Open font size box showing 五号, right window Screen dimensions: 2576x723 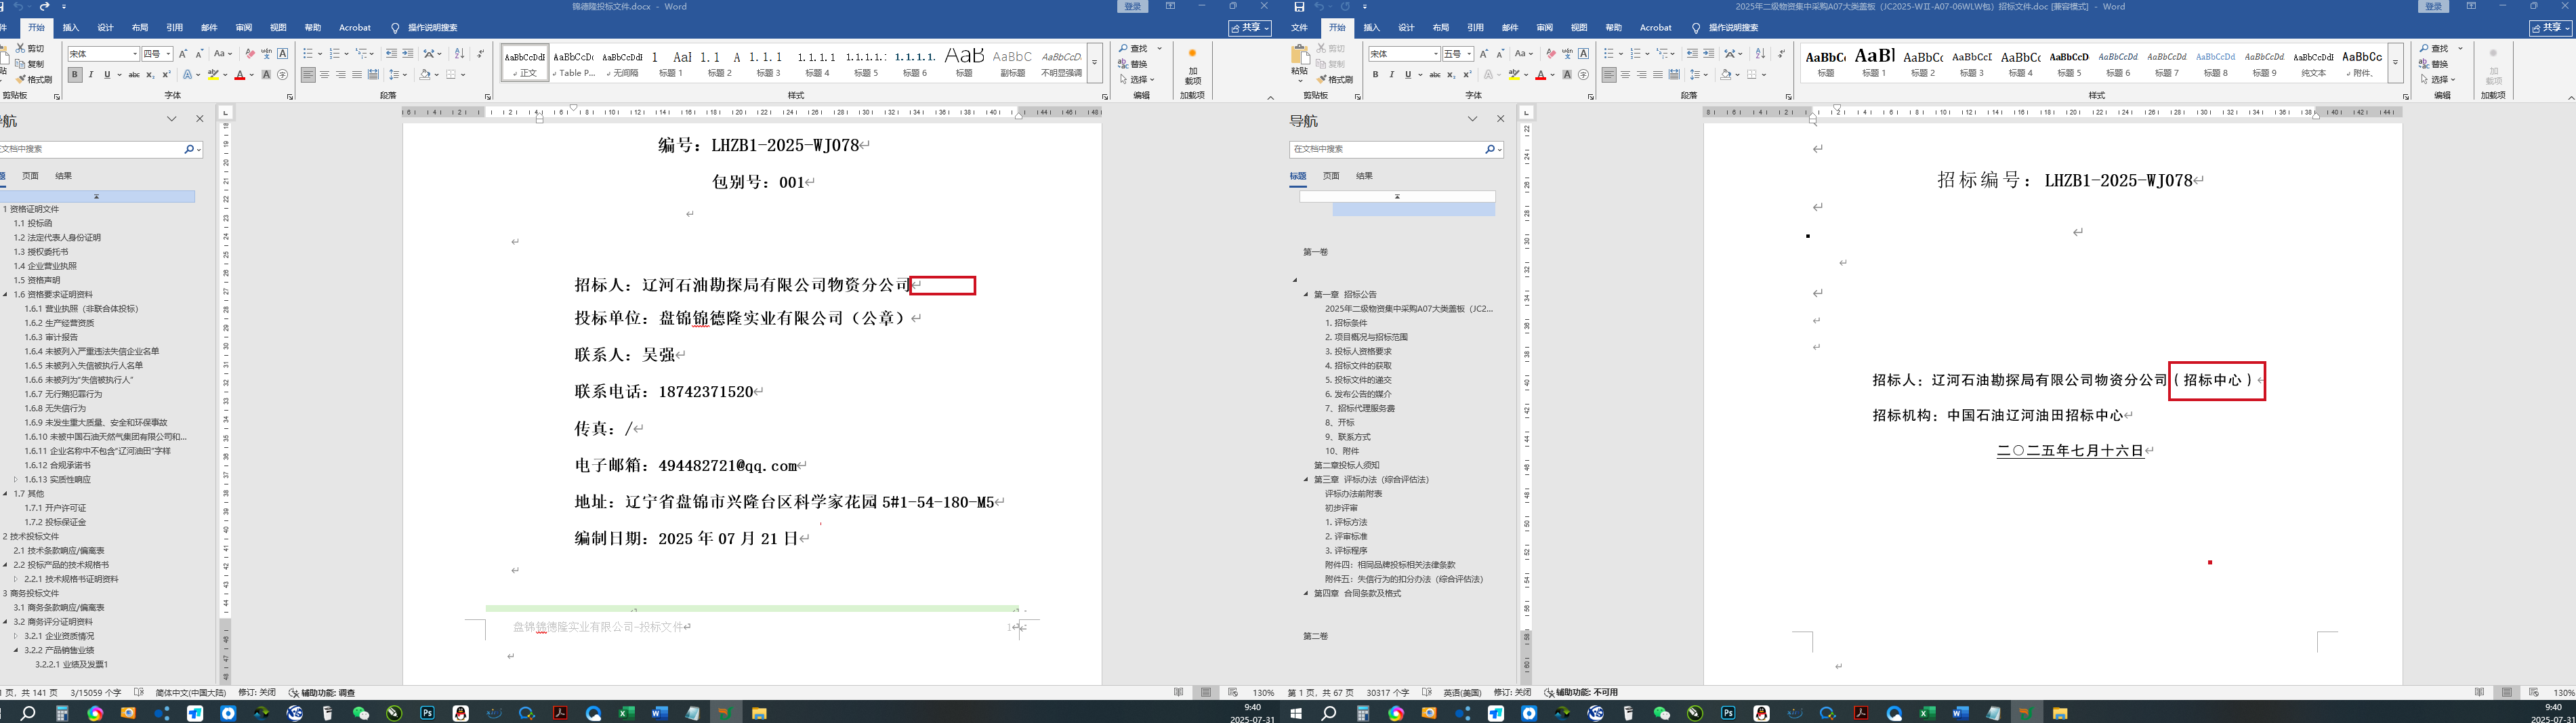1458,54
